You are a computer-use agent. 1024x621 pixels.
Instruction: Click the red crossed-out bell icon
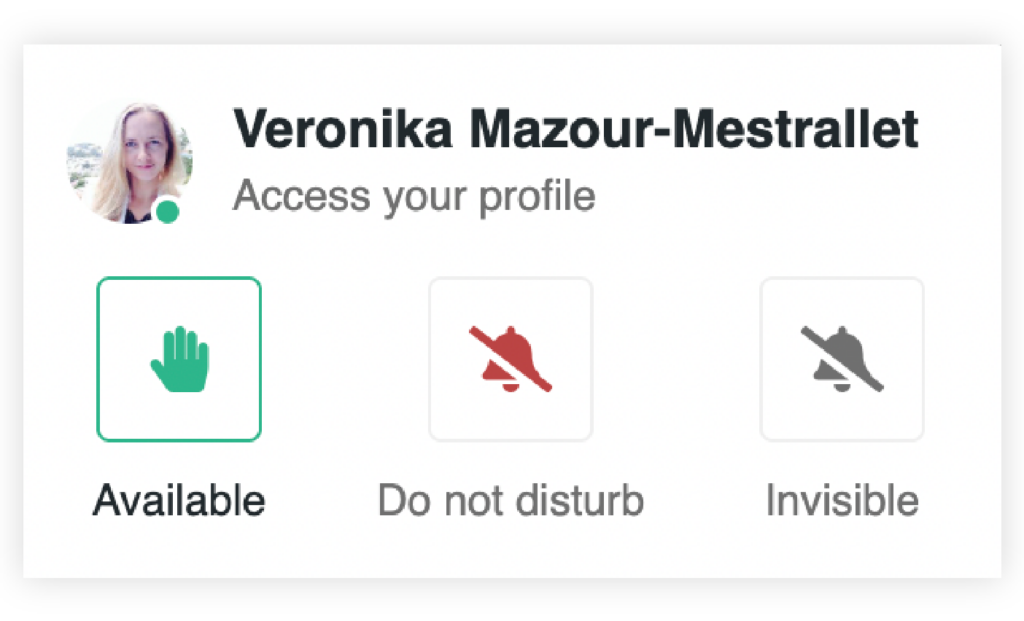coord(511,360)
